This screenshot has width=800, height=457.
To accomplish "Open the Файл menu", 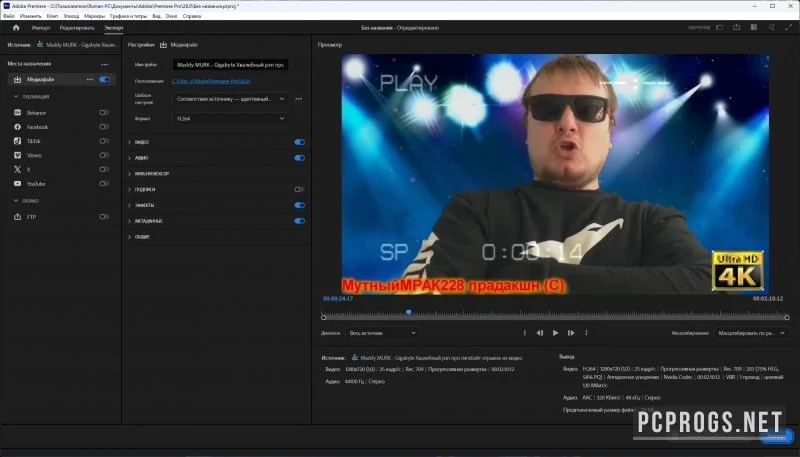I will click(x=9, y=16).
